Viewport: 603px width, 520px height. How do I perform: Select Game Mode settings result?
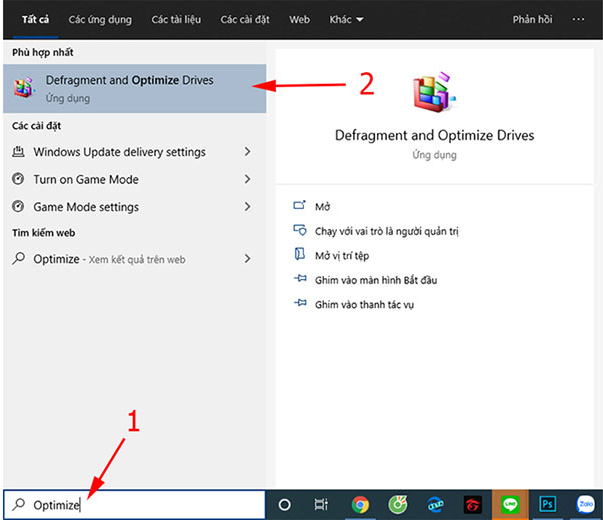click(135, 207)
